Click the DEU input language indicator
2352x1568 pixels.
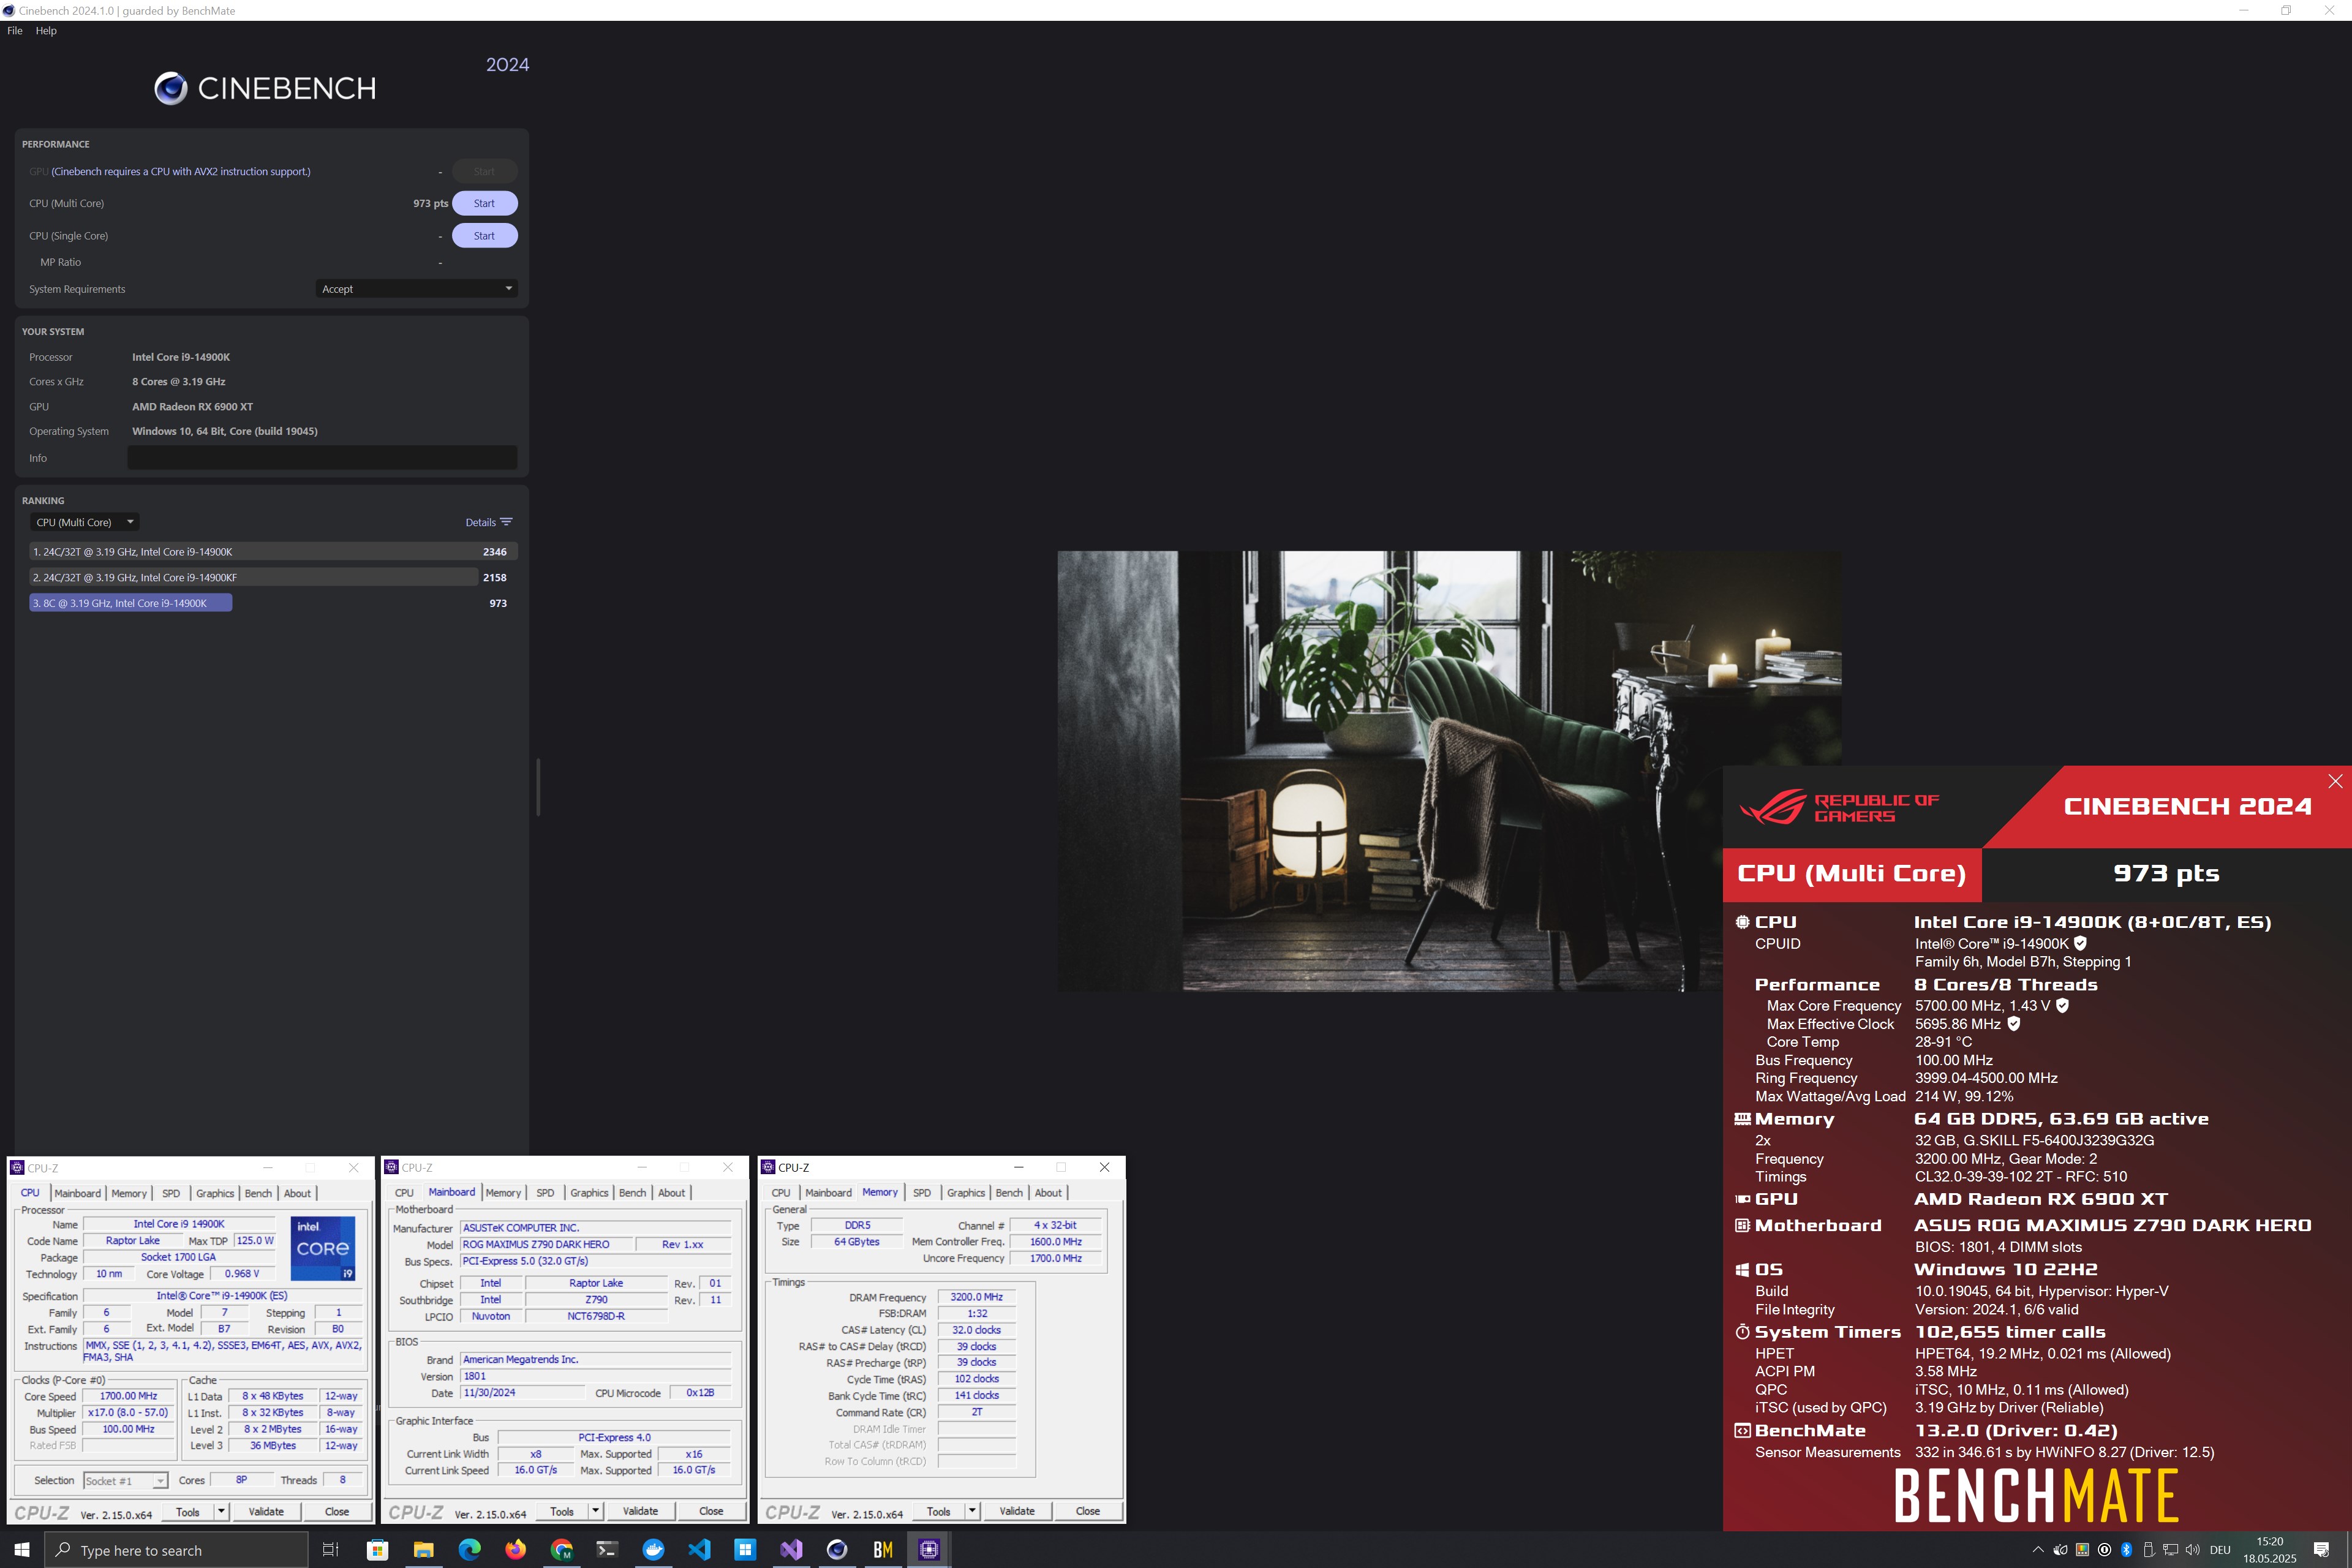2220,1550
